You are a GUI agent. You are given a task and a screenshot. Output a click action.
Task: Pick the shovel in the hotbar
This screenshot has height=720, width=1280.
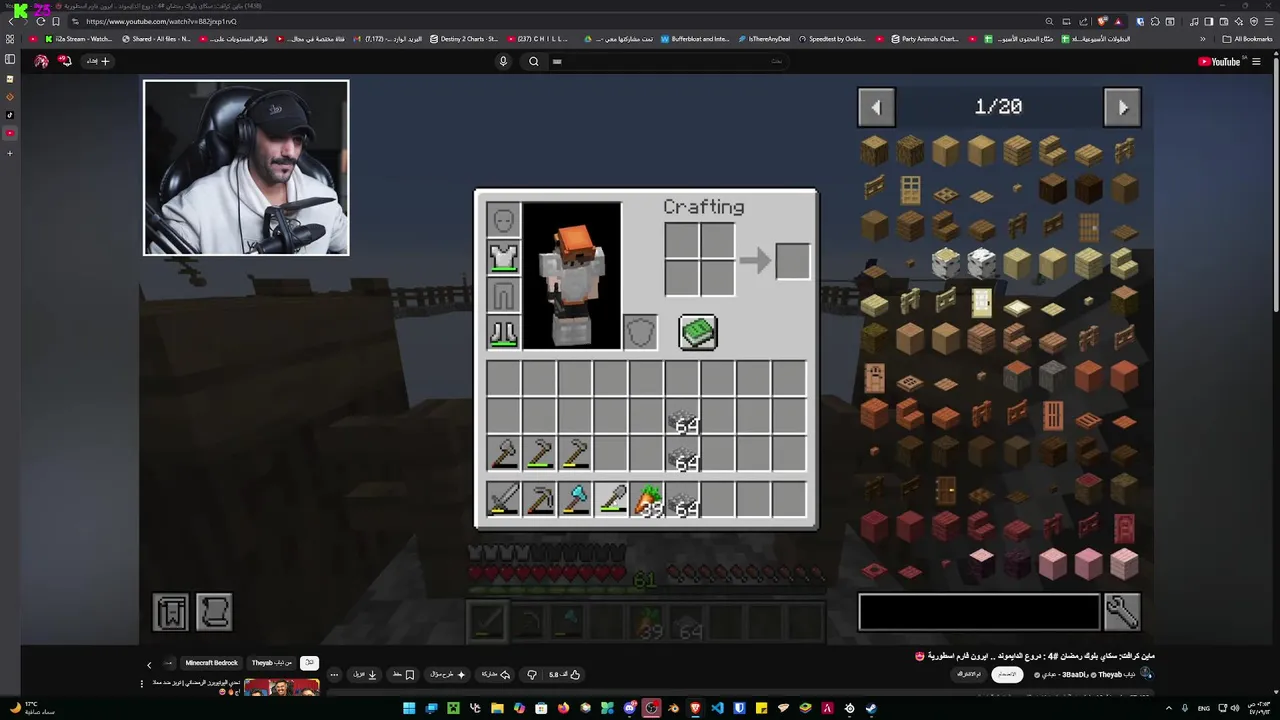click(x=611, y=499)
